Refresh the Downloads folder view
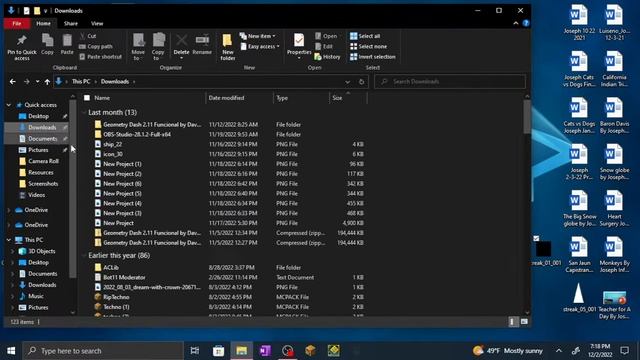 point(361,82)
